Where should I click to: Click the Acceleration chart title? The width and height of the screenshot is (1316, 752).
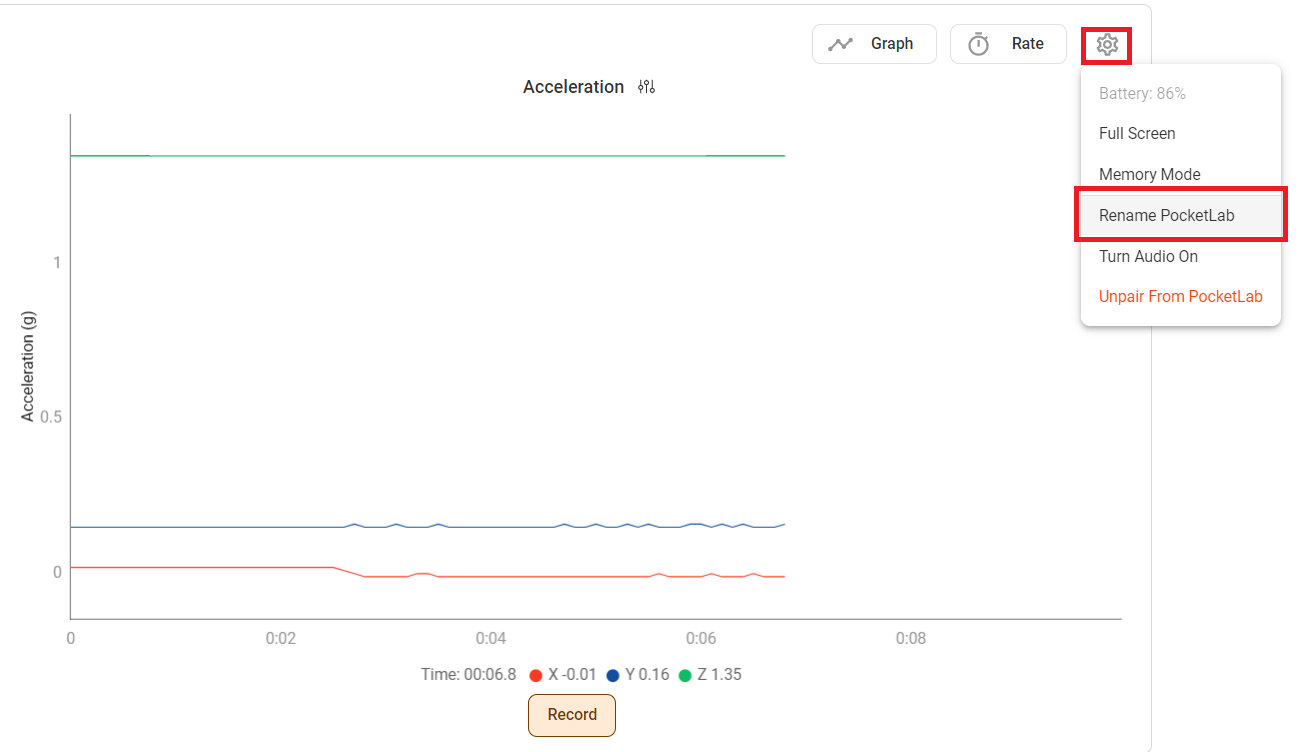pos(573,87)
